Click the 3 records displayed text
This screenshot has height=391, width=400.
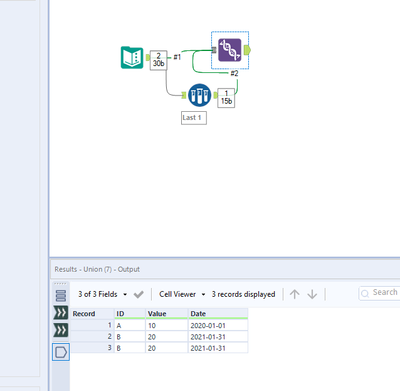tap(243, 294)
